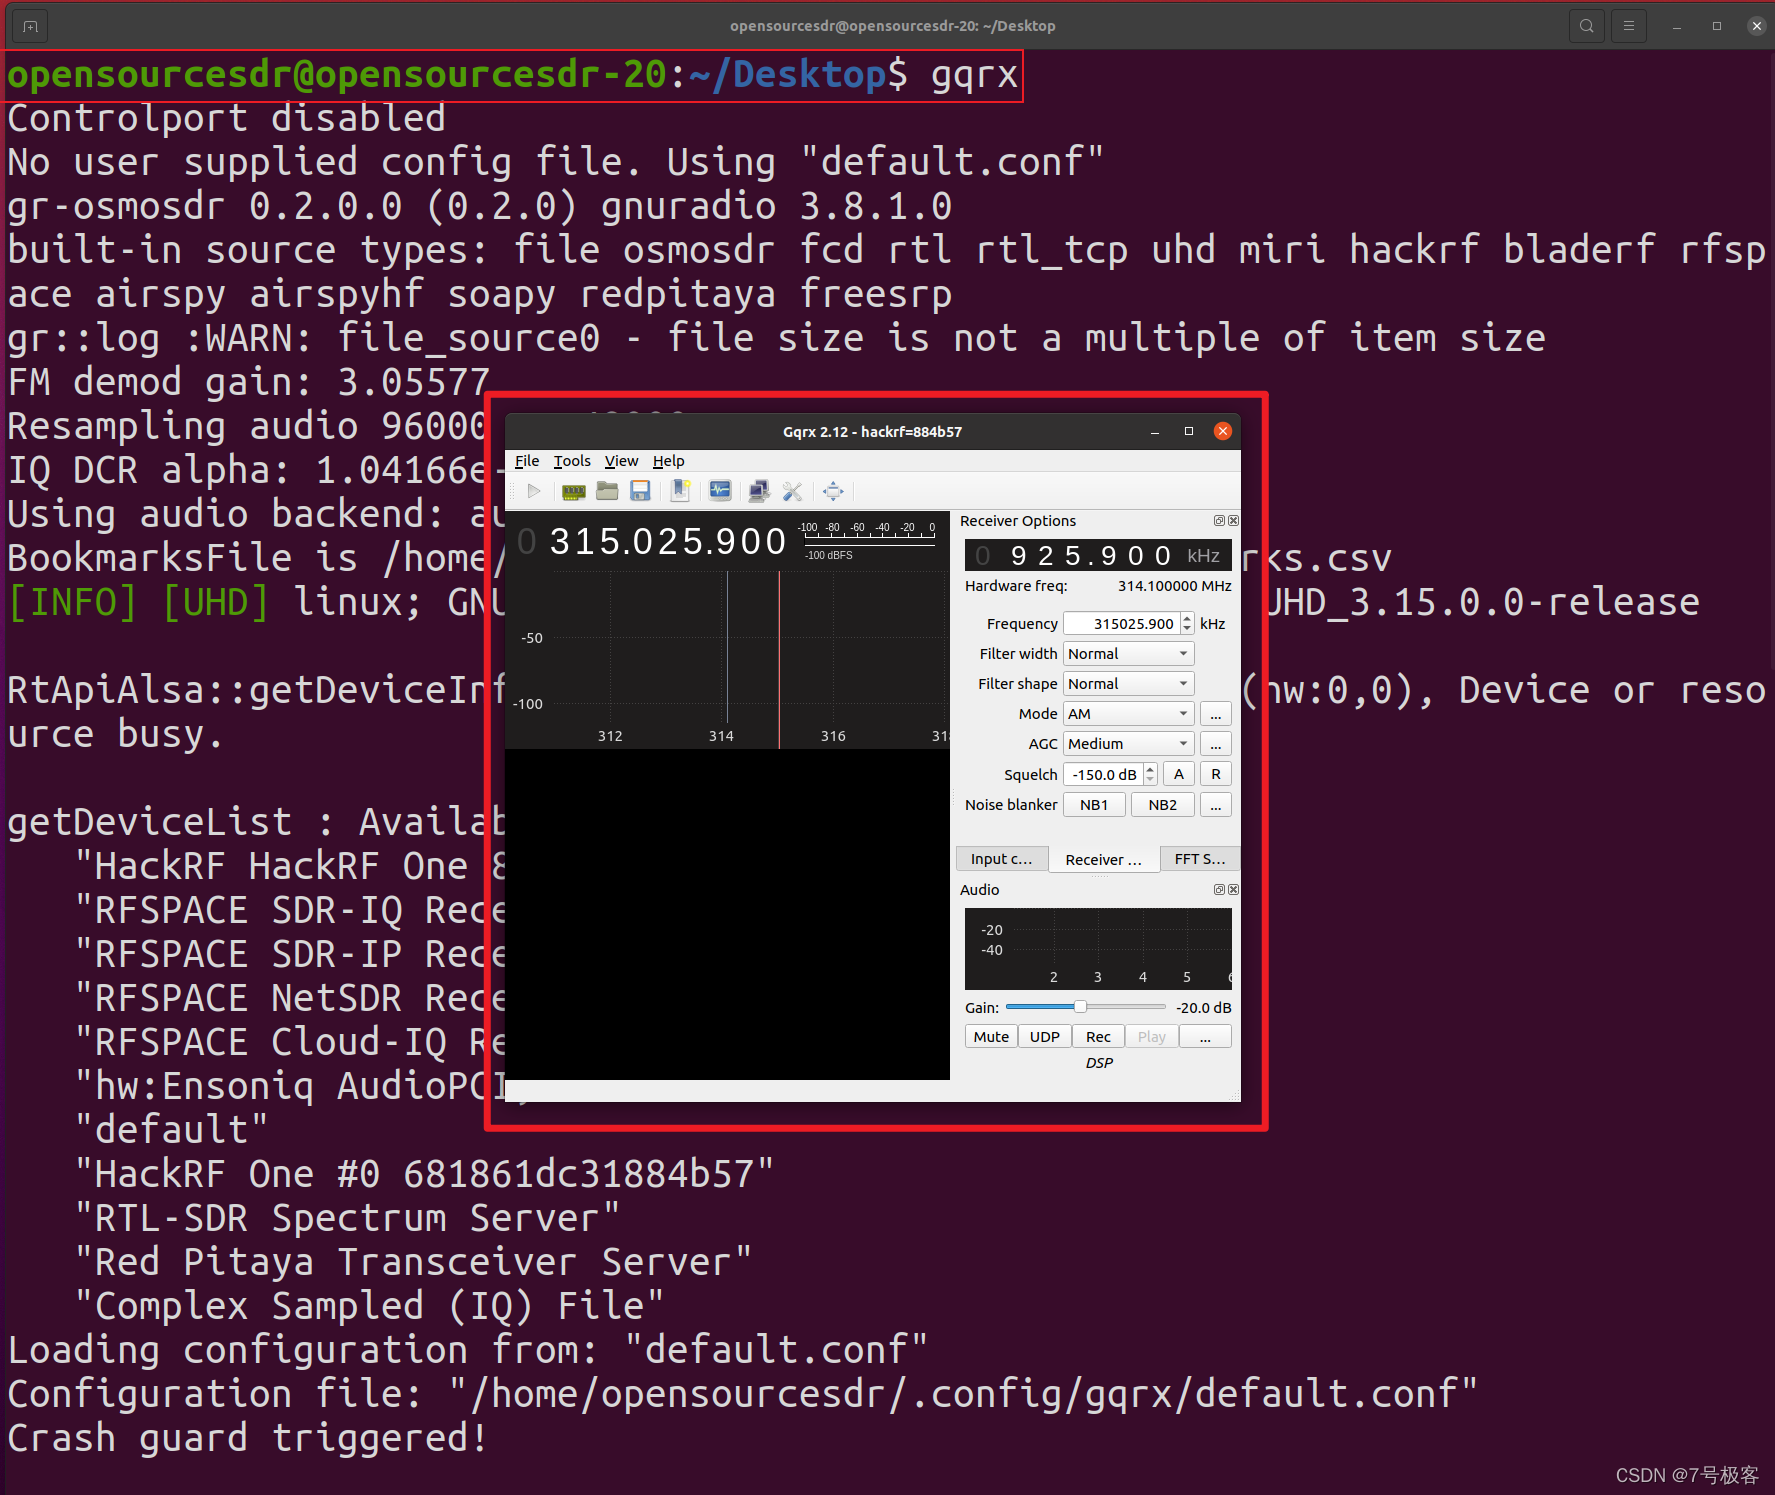Increase Frequency with spinner up arrow
The height and width of the screenshot is (1495, 1775).
tap(1187, 618)
